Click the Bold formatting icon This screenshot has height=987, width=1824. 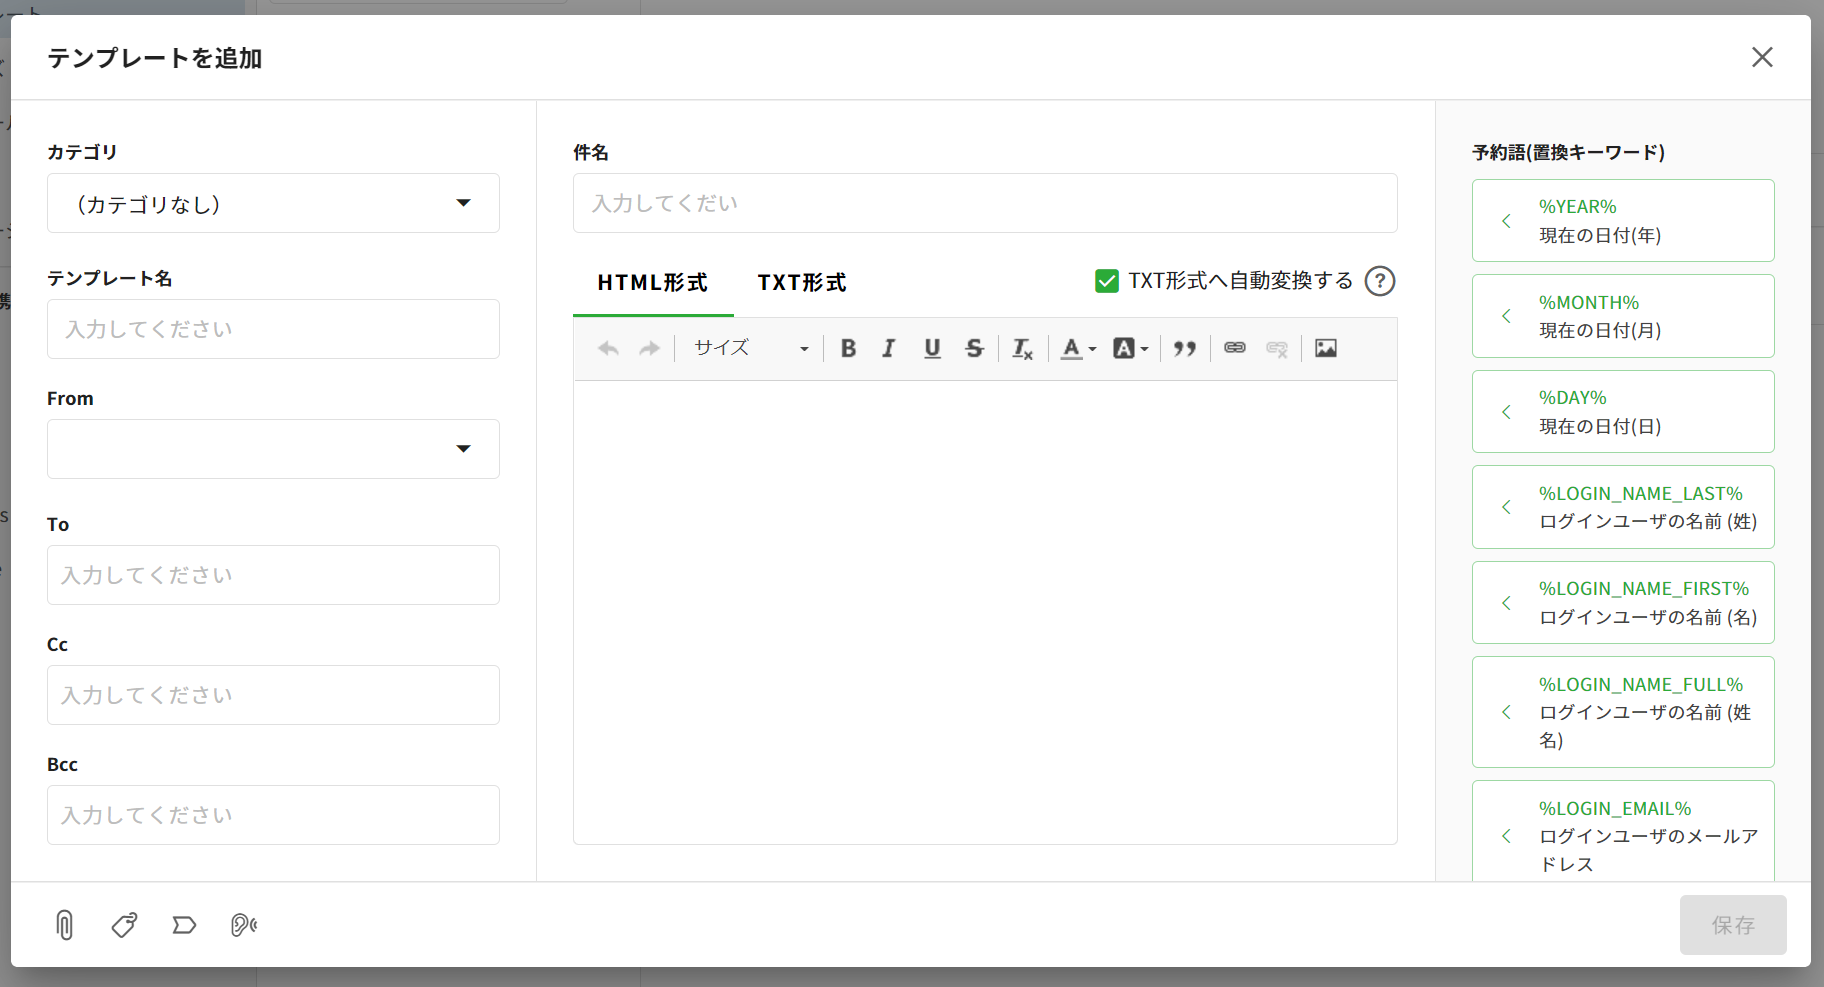(848, 348)
